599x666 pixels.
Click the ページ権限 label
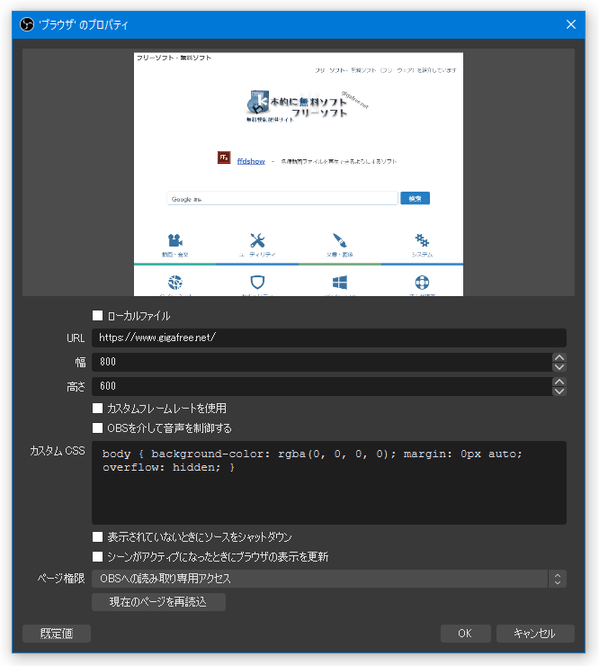click(61, 579)
